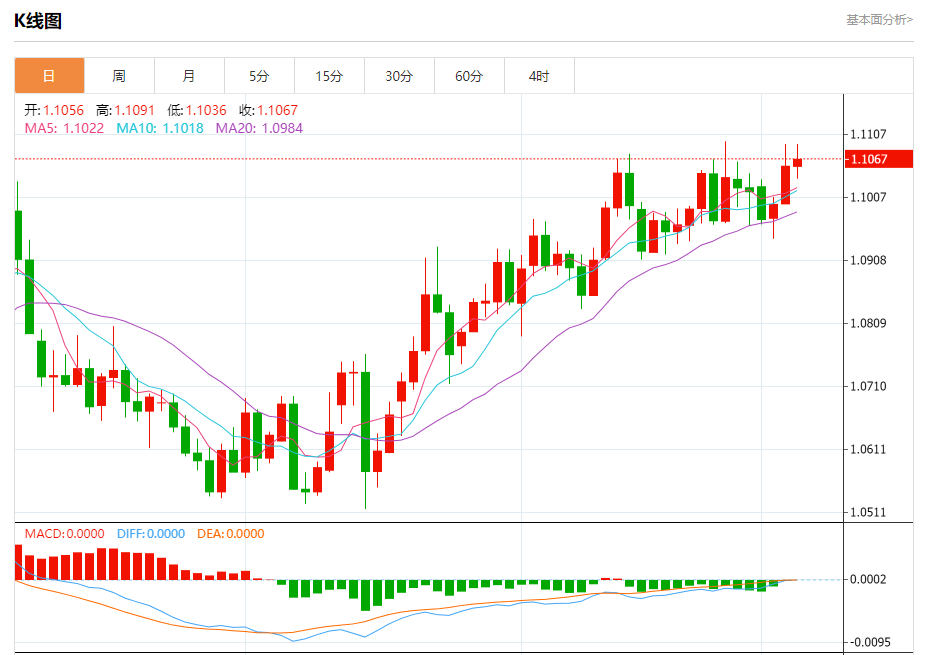Screen dimensions: 926x655
Task: Click the MA20: 1.0984 indicator label
Action: coord(259,128)
